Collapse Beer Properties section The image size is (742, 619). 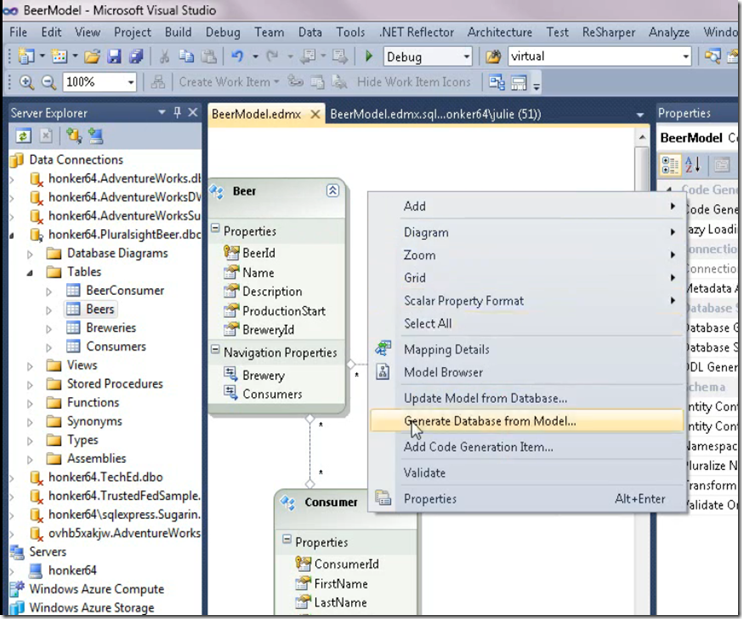pos(215,229)
